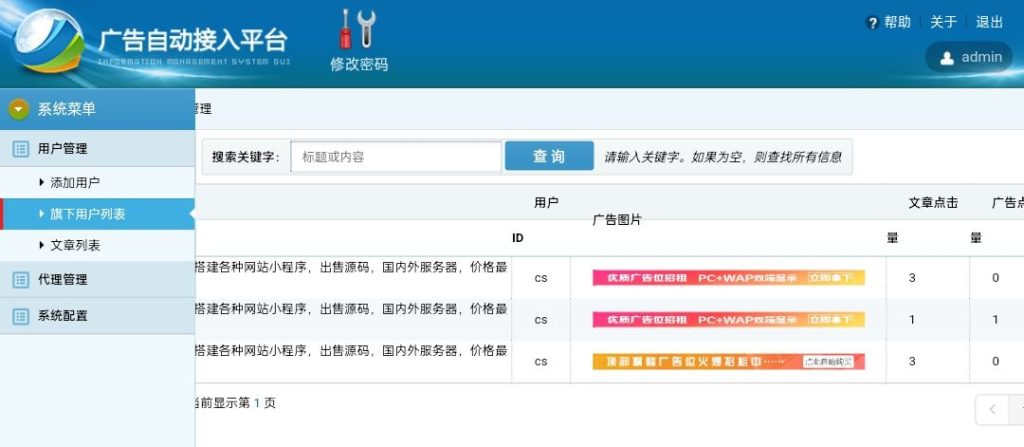The width and height of the screenshot is (1024, 447).
Task: Open the 代理管理 menu section
Action: coord(63,280)
